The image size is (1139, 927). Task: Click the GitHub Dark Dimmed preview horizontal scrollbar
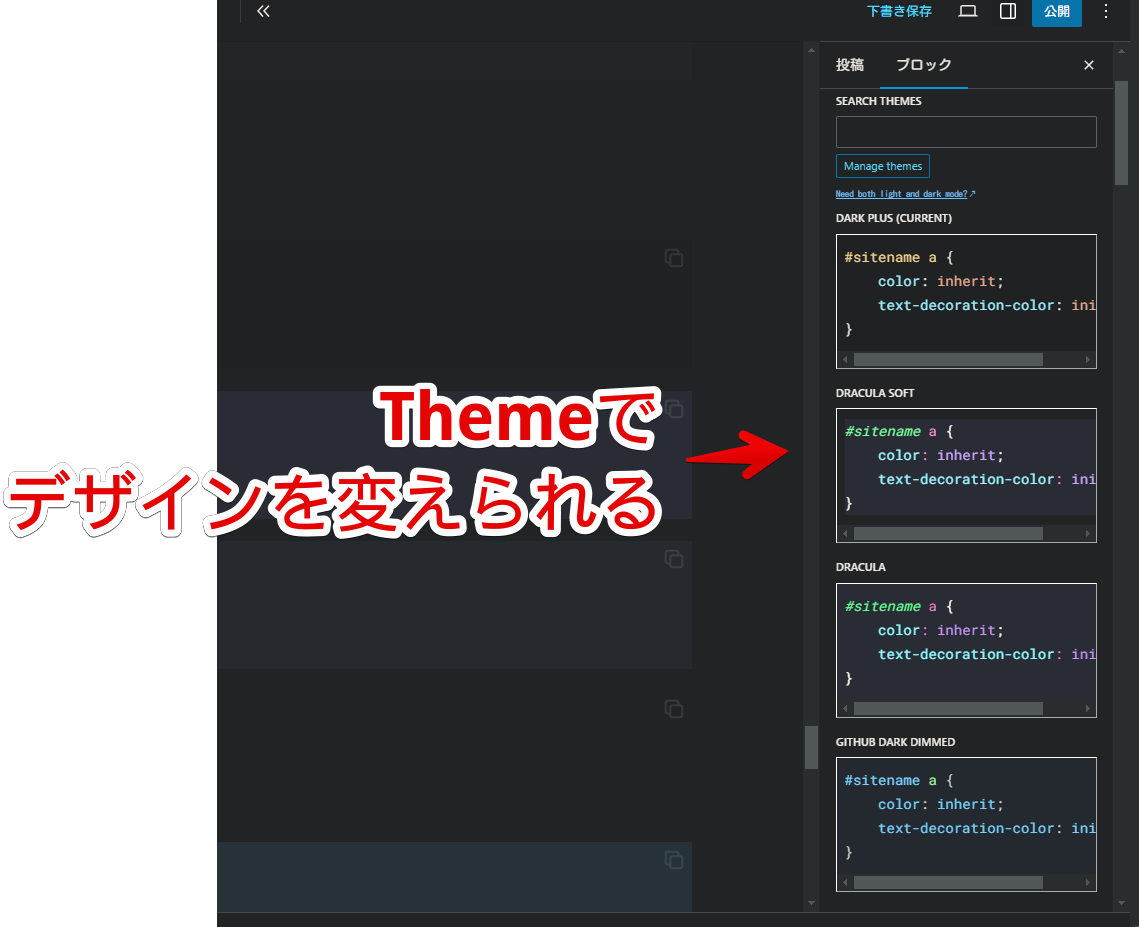948,883
